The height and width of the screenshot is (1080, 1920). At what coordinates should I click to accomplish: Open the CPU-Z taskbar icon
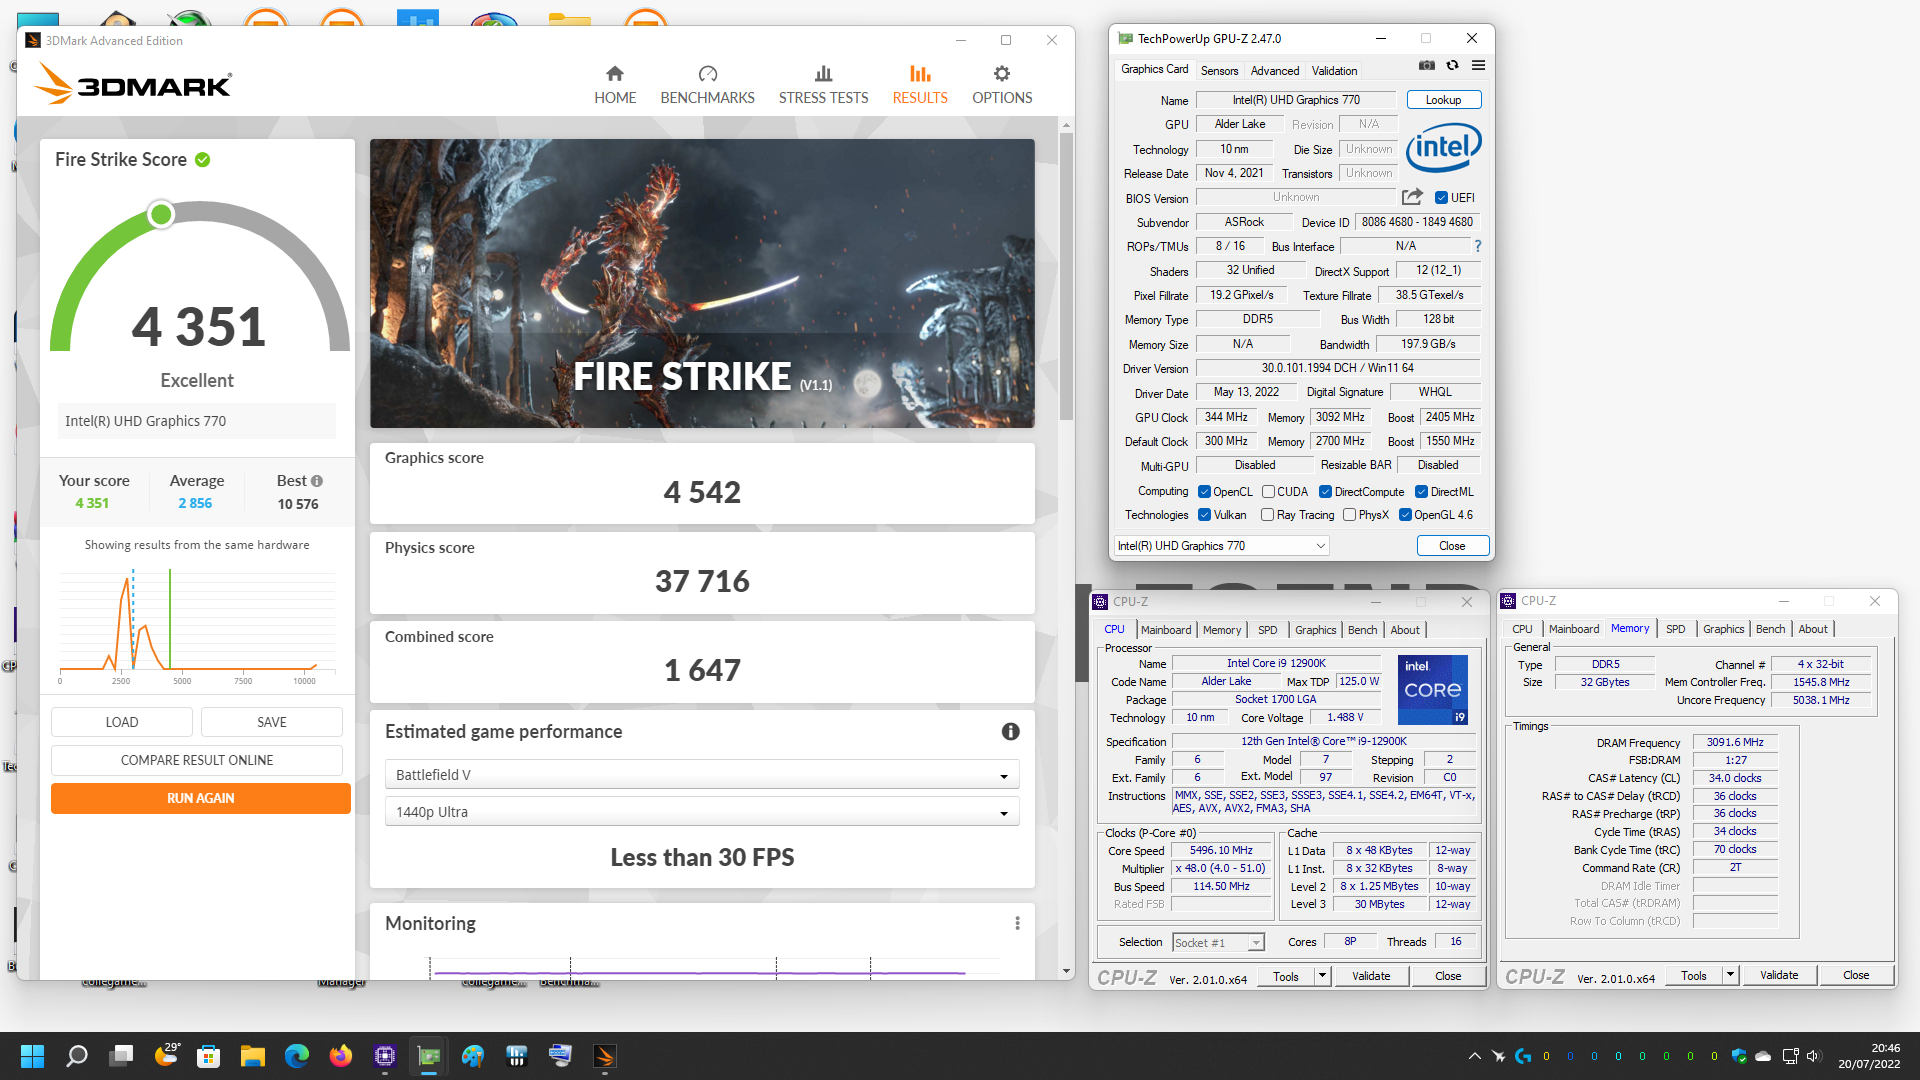(x=385, y=1056)
